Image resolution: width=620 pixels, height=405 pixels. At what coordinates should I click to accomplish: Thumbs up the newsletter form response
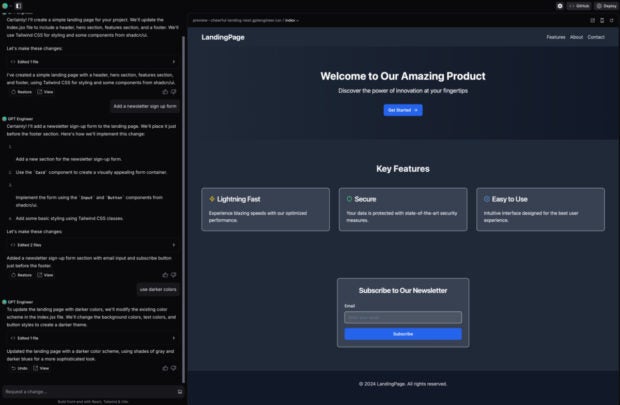coord(165,274)
